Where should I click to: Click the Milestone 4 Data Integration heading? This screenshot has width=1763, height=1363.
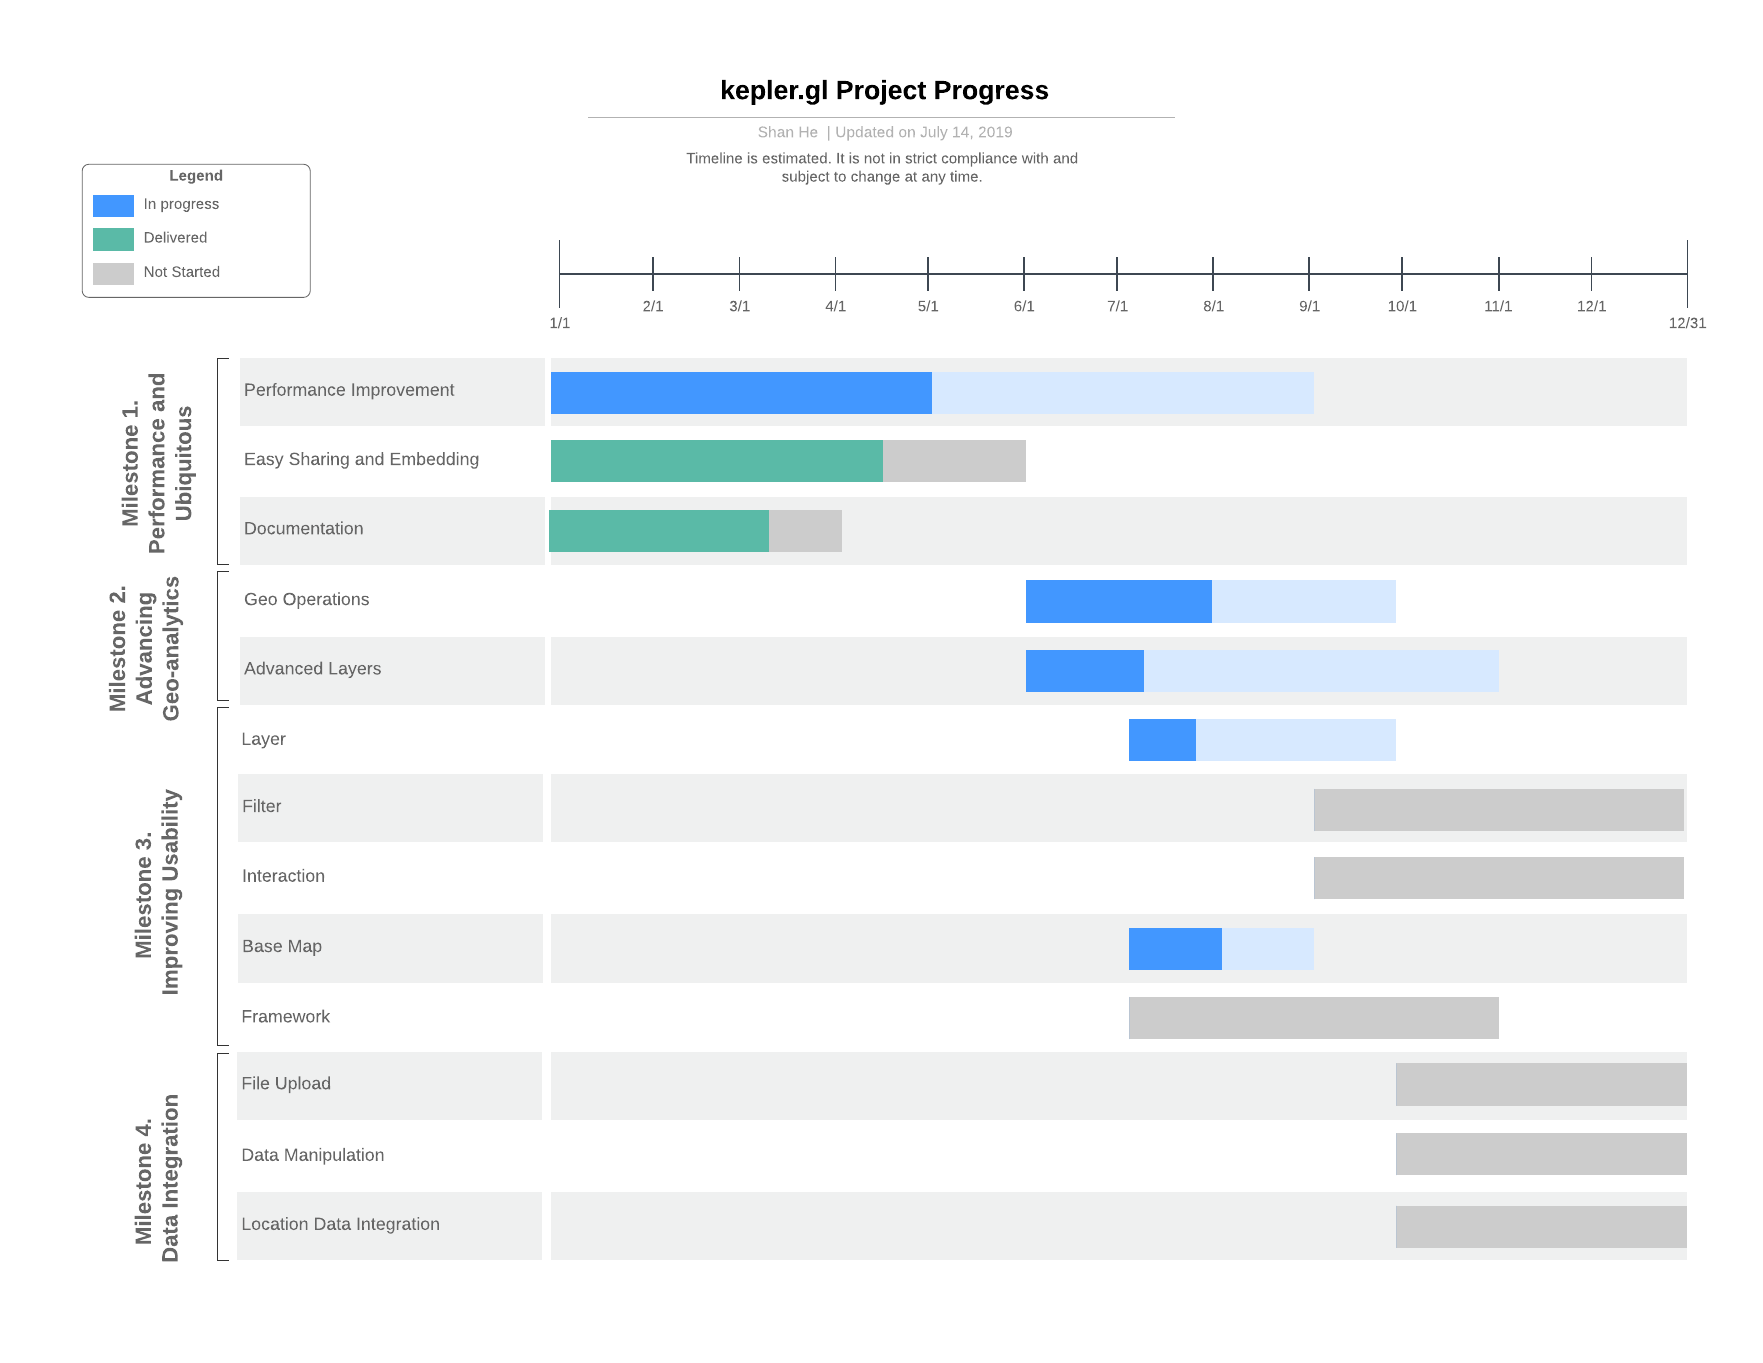tap(158, 1178)
